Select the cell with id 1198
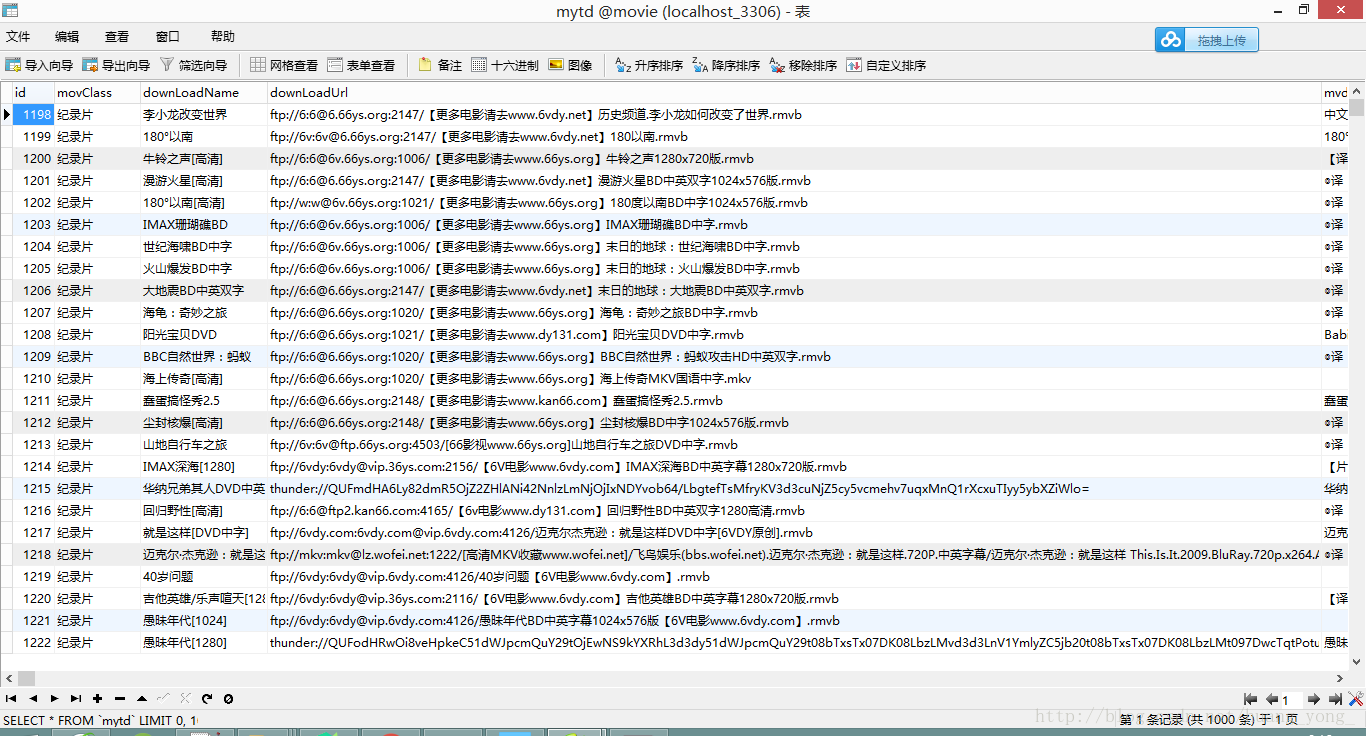This screenshot has height=736, width=1366. tap(33, 114)
